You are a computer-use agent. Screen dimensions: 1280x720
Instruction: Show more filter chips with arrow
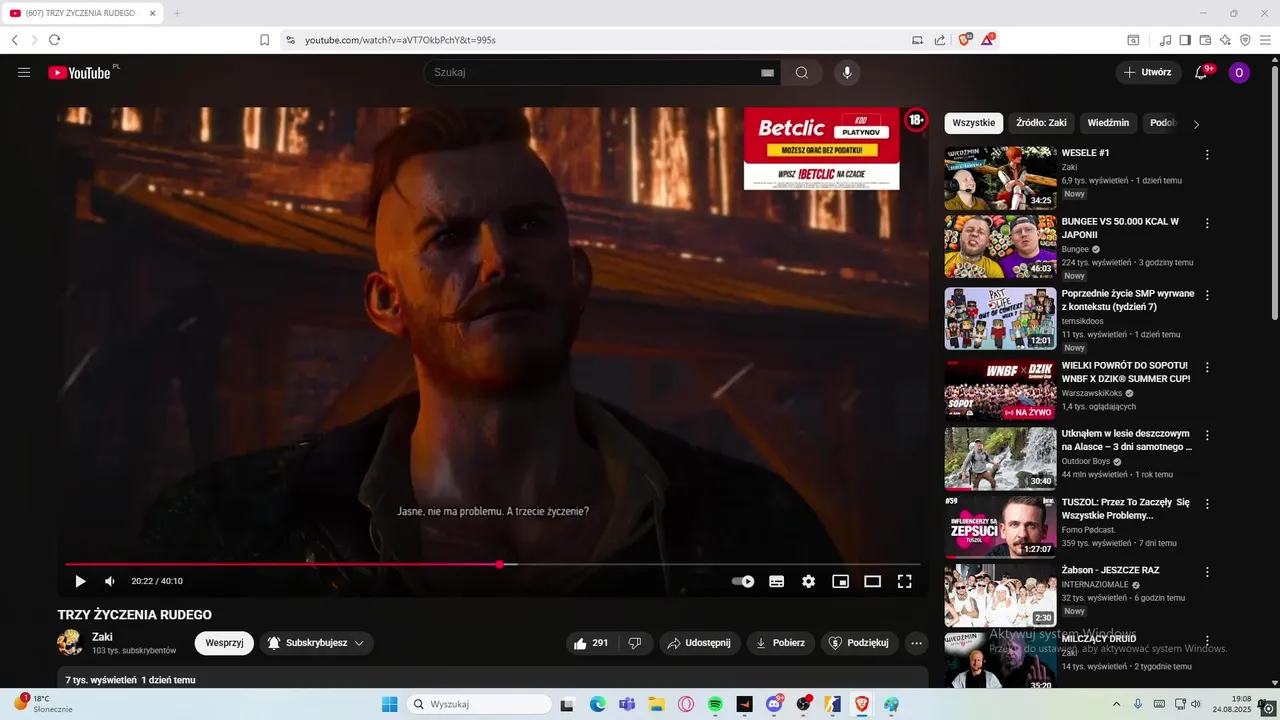pos(1196,124)
